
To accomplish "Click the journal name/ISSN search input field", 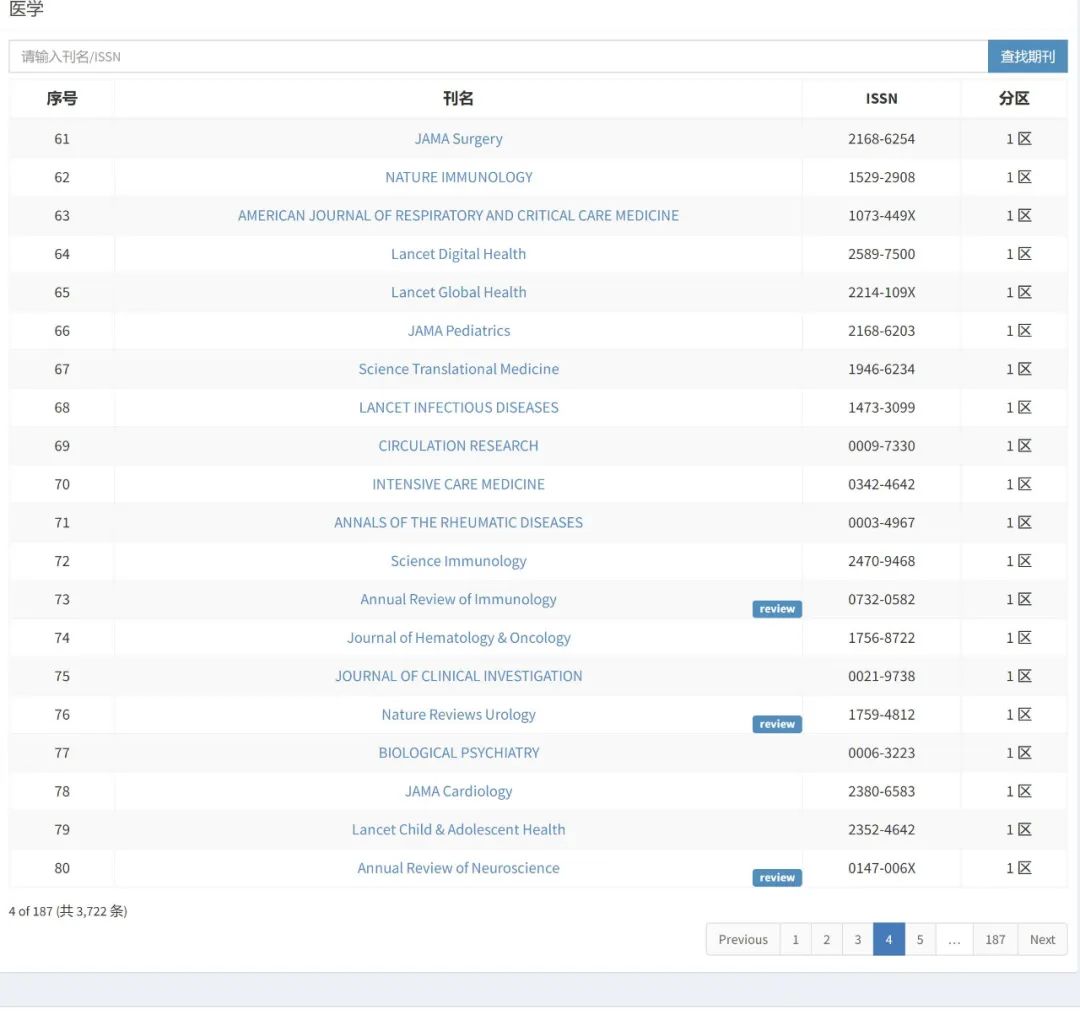I will [498, 57].
